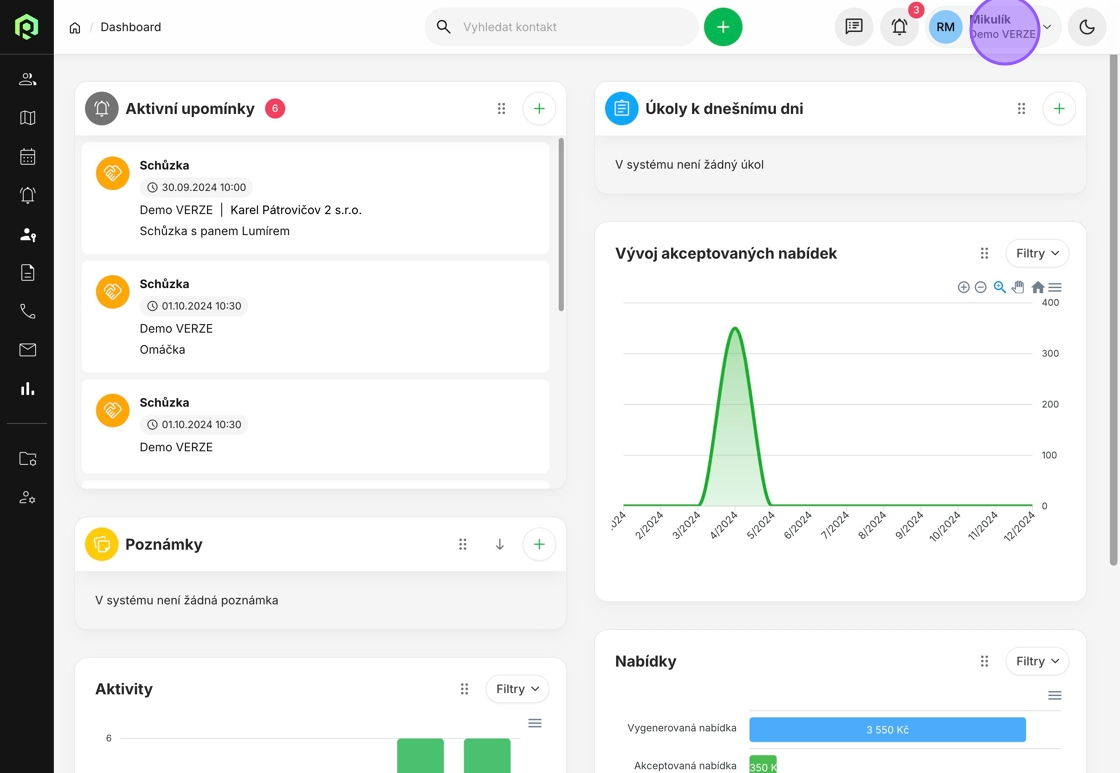Open the user settings icon in the sidebar
Screen dimensions: 1120x773
[x=27, y=497]
